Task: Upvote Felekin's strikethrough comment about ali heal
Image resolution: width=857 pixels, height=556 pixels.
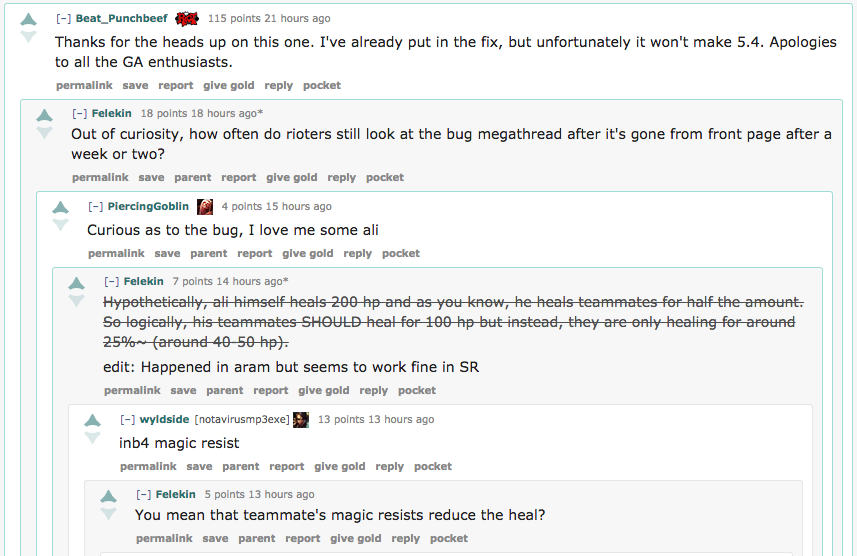Action: [77, 283]
